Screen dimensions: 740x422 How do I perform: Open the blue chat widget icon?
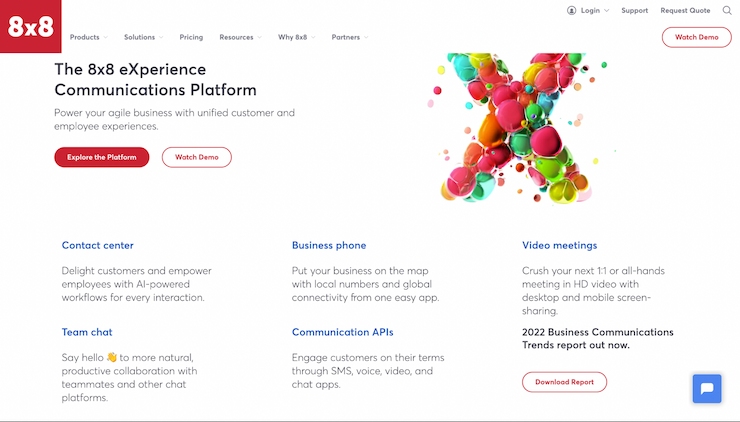(x=707, y=388)
